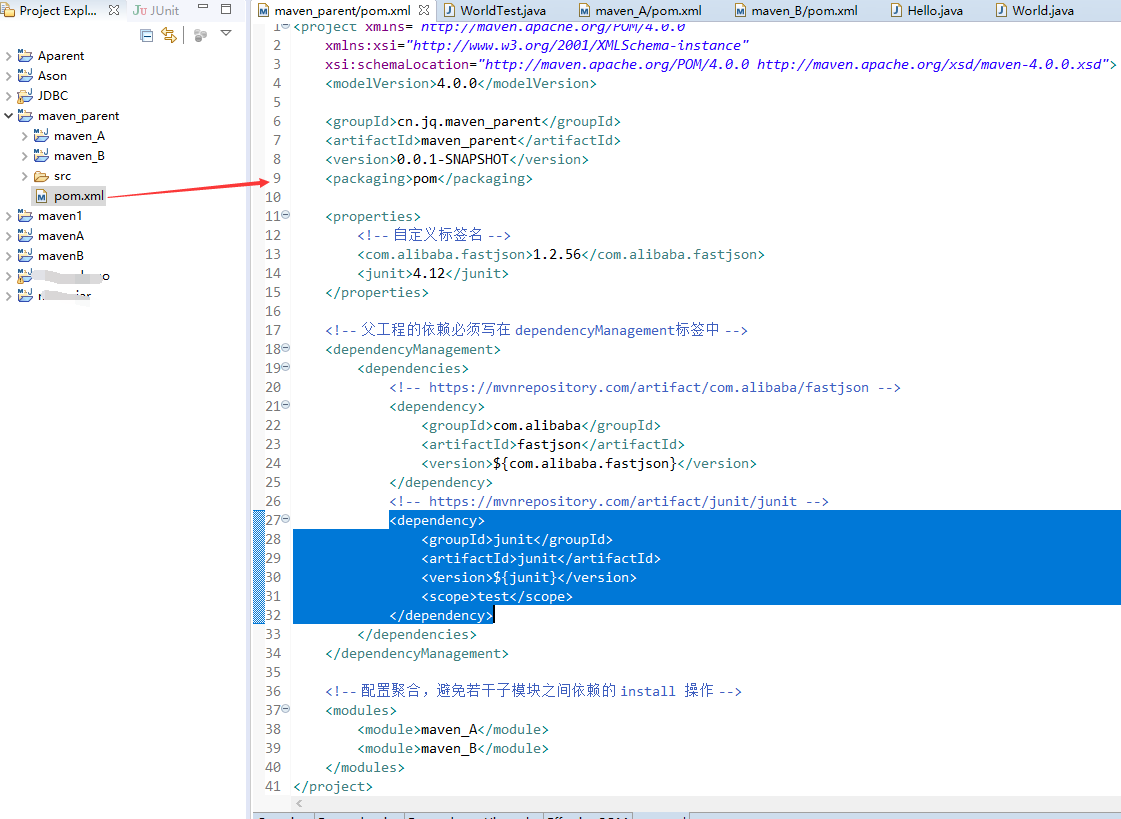Open the maven_A/pom.xml editor tab

pos(648,11)
